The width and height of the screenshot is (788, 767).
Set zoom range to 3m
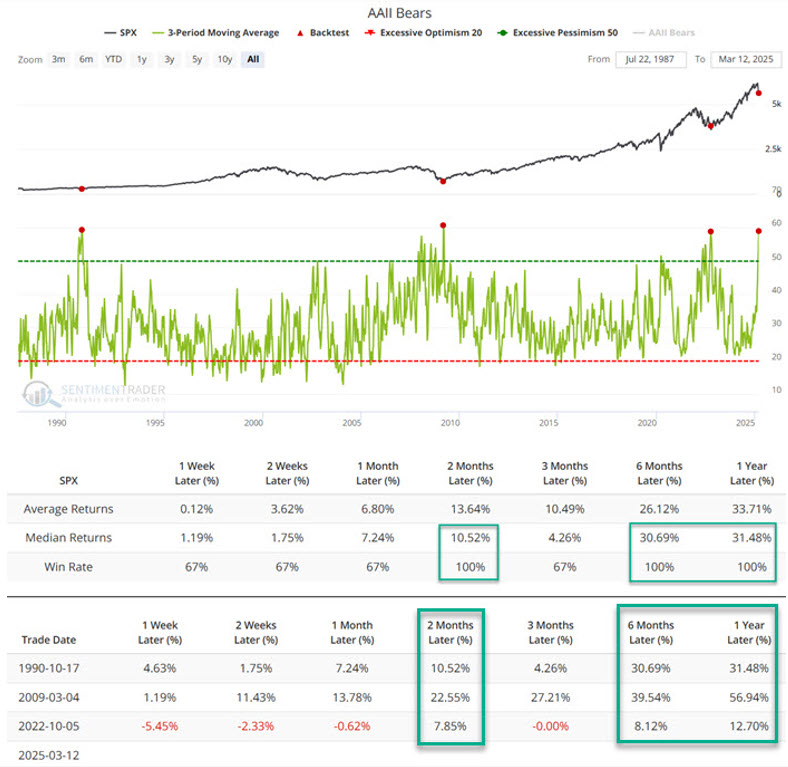coord(59,60)
